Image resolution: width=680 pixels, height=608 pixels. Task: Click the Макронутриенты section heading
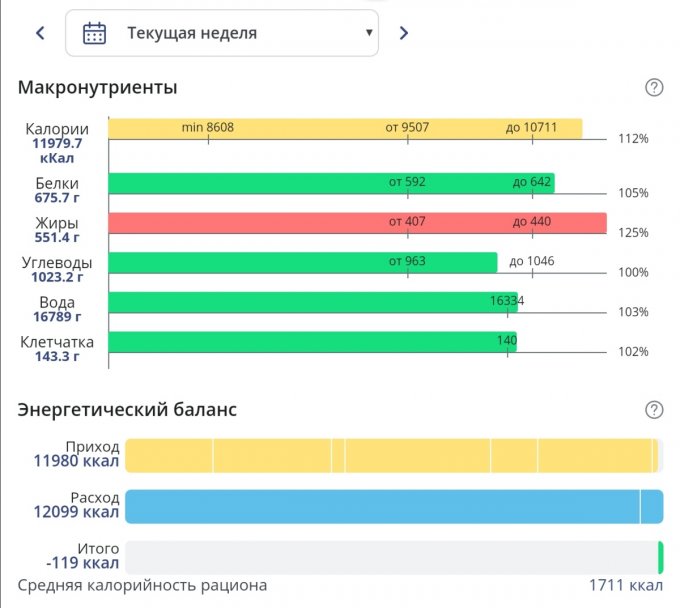click(x=97, y=87)
